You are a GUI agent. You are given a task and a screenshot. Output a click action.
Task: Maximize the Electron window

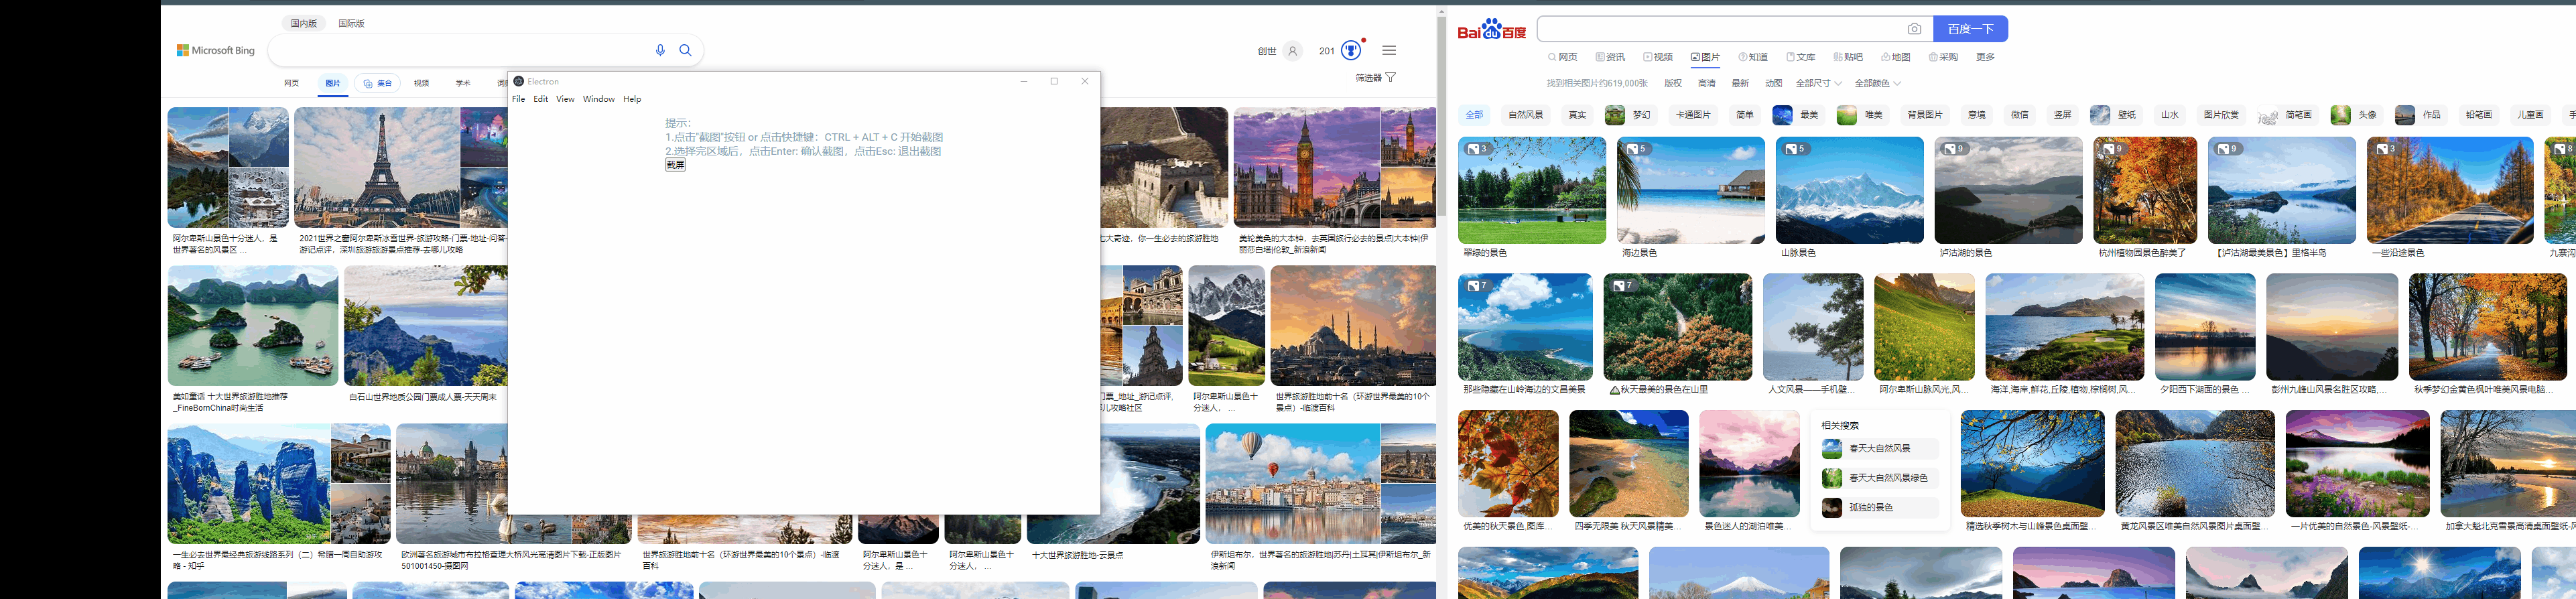click(1054, 81)
